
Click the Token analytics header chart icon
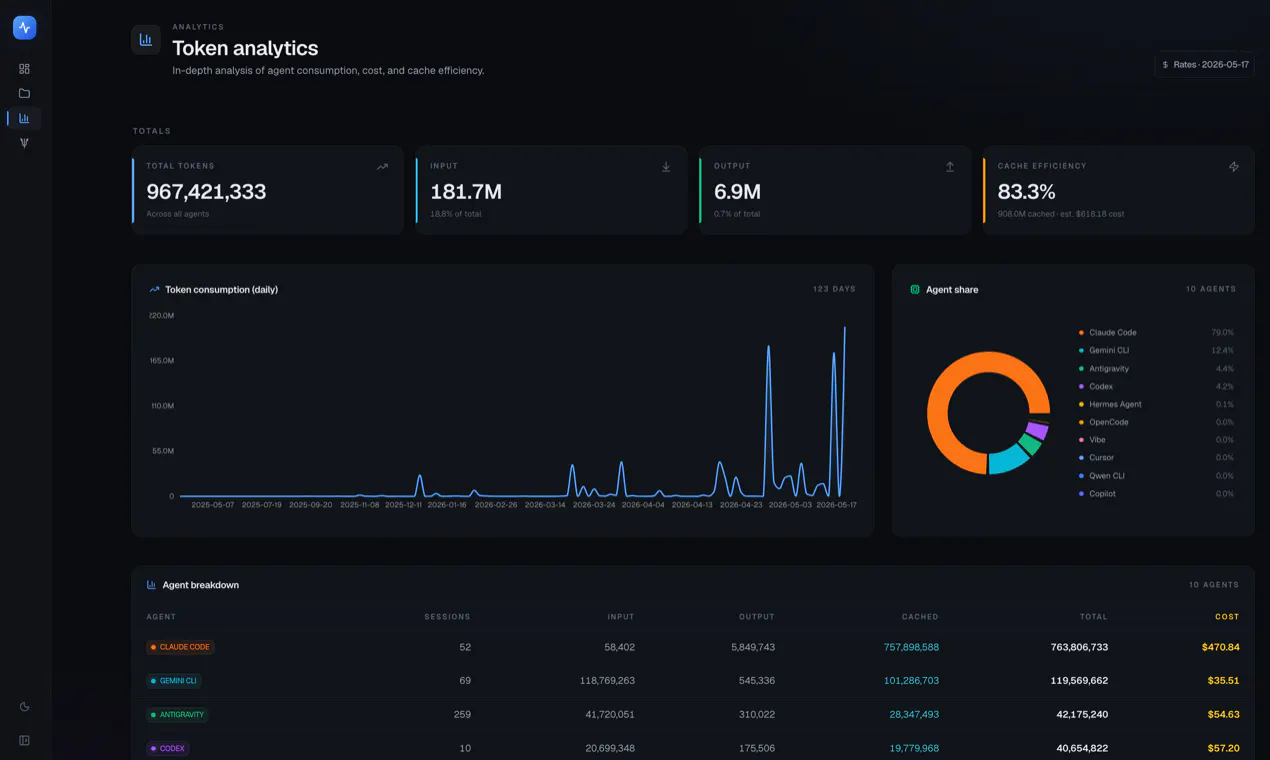(146, 40)
